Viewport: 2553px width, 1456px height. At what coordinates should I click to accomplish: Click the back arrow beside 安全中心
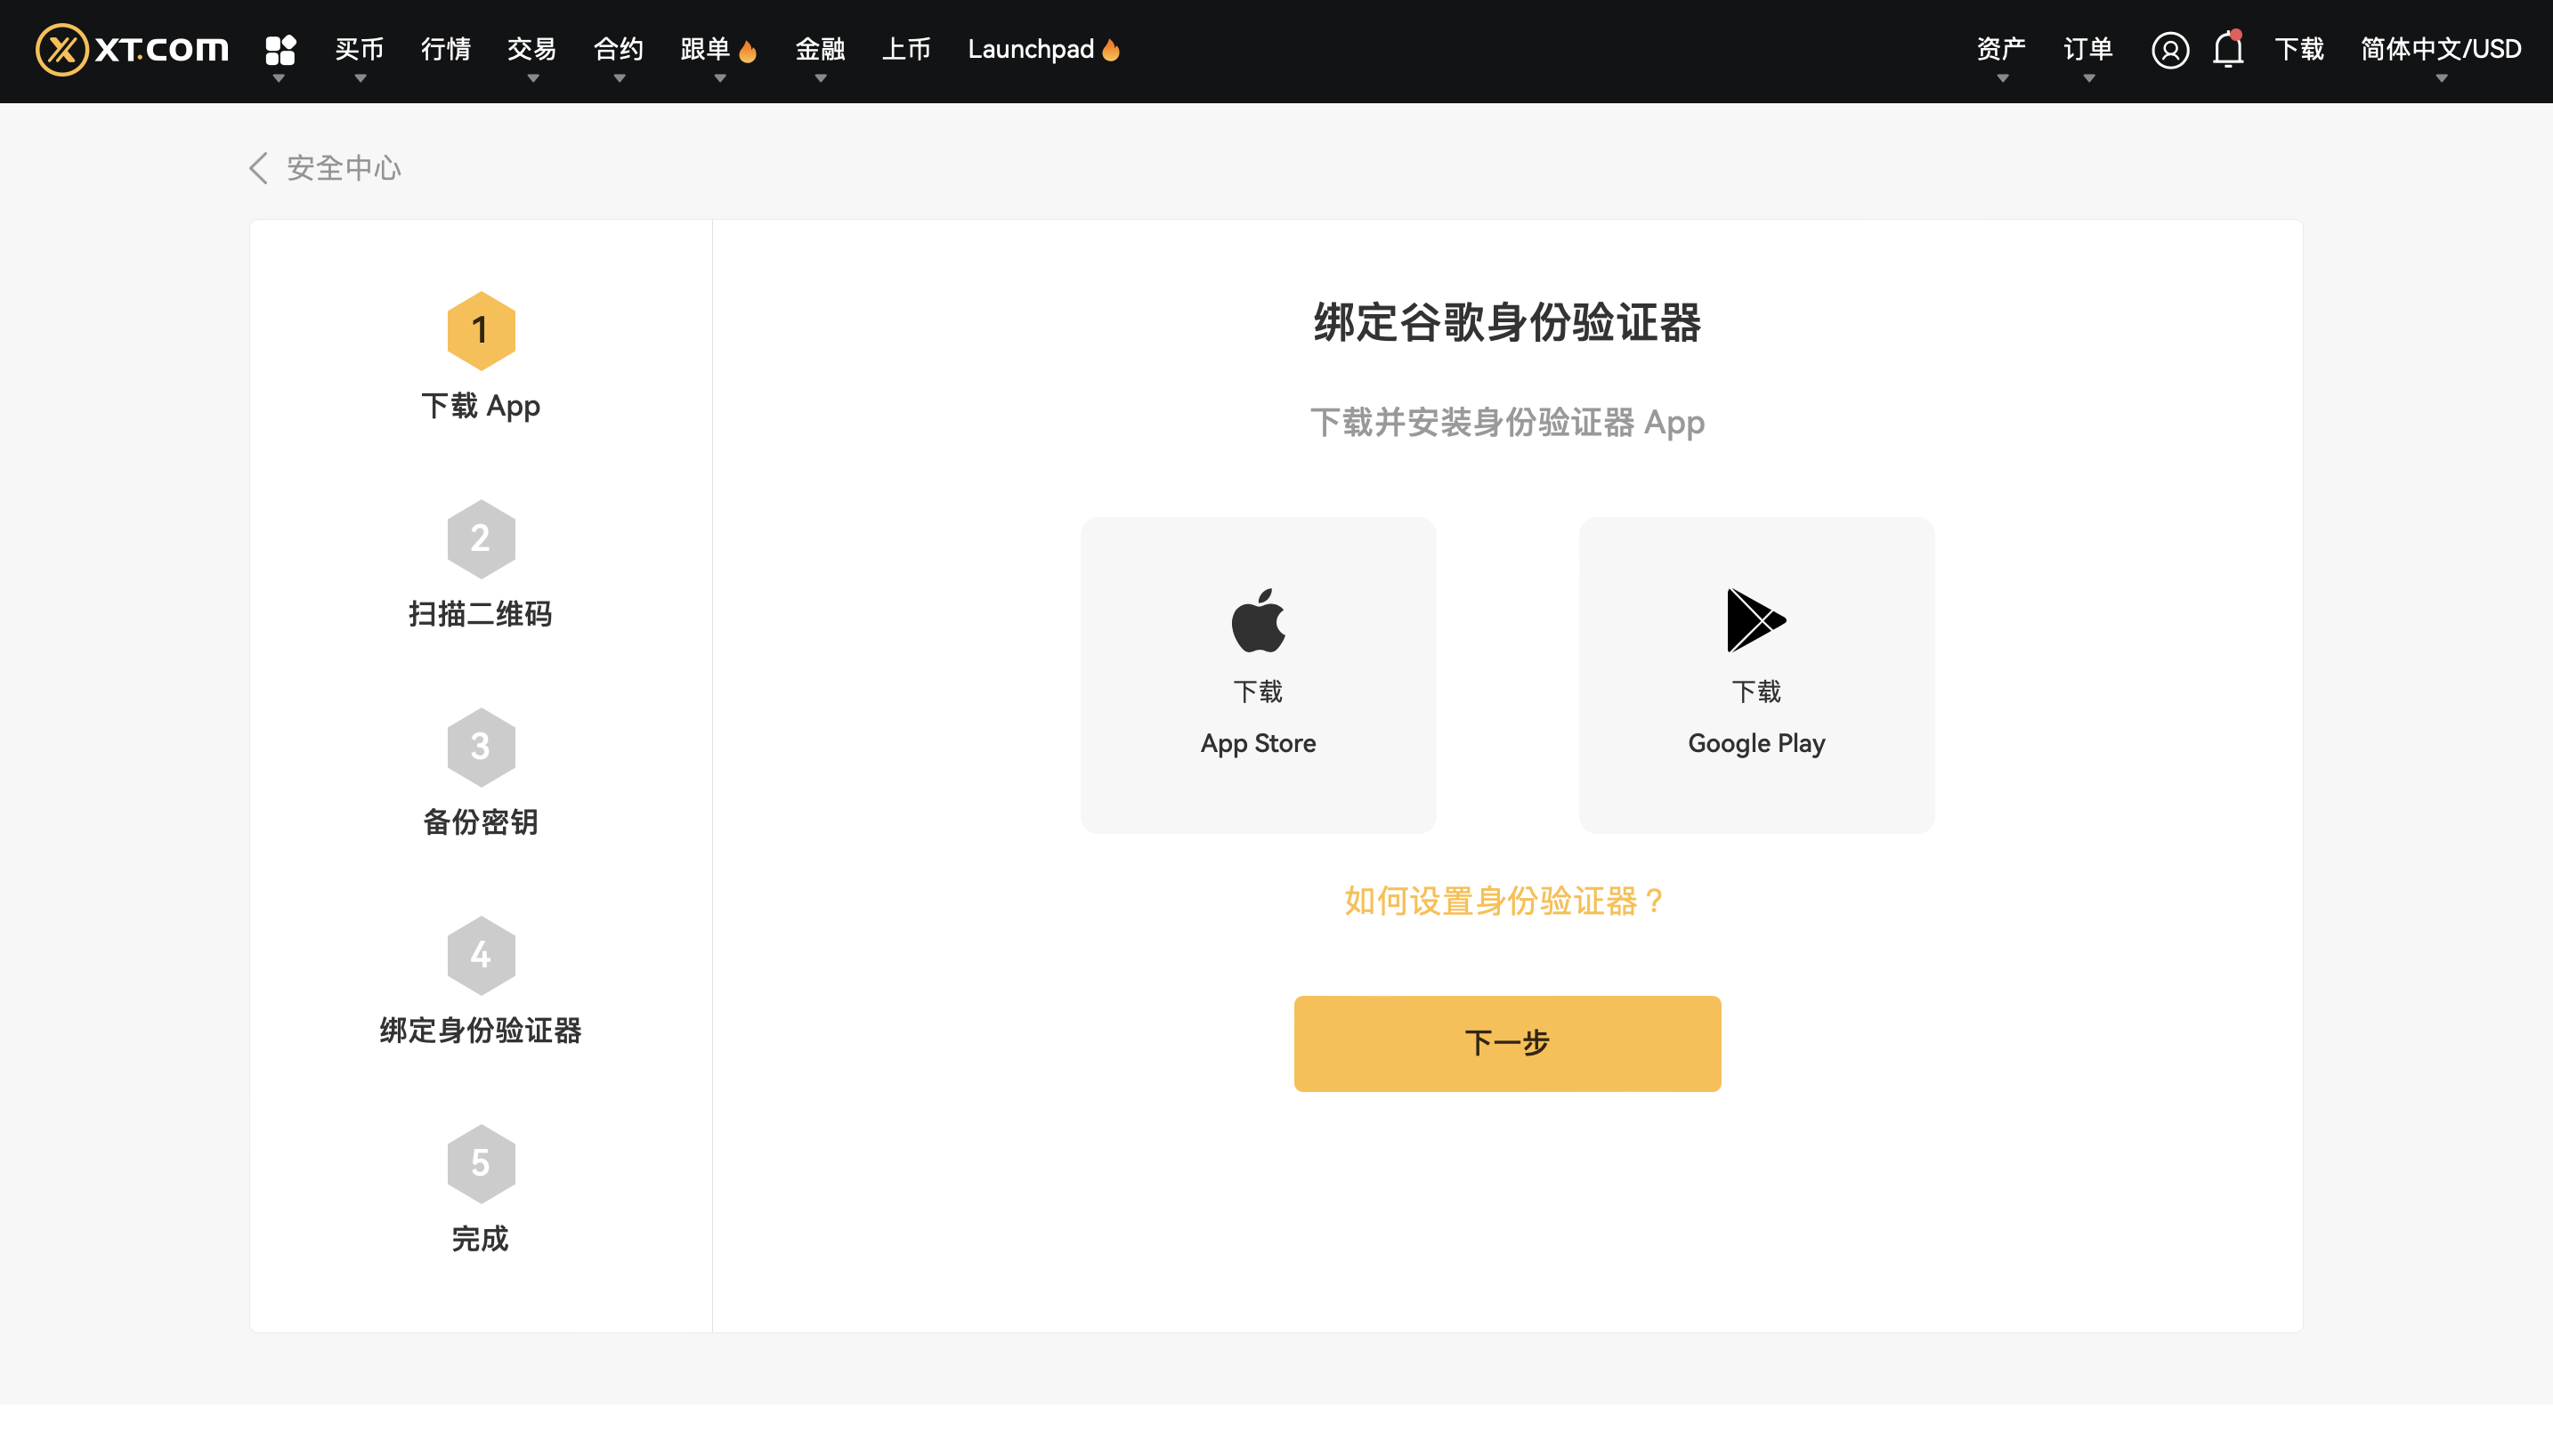pos(258,168)
